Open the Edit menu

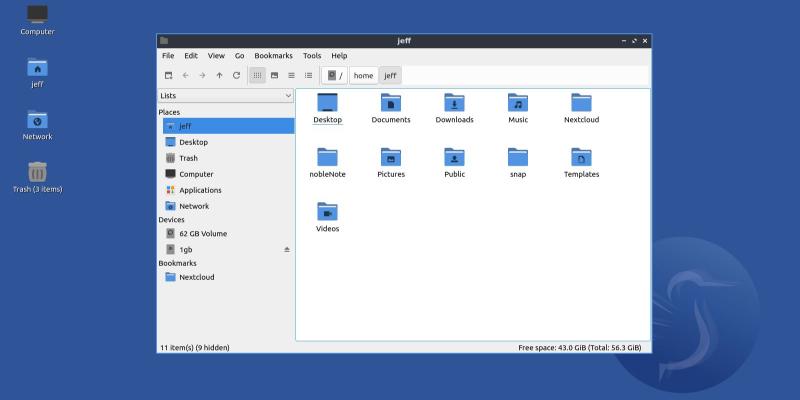pos(191,56)
